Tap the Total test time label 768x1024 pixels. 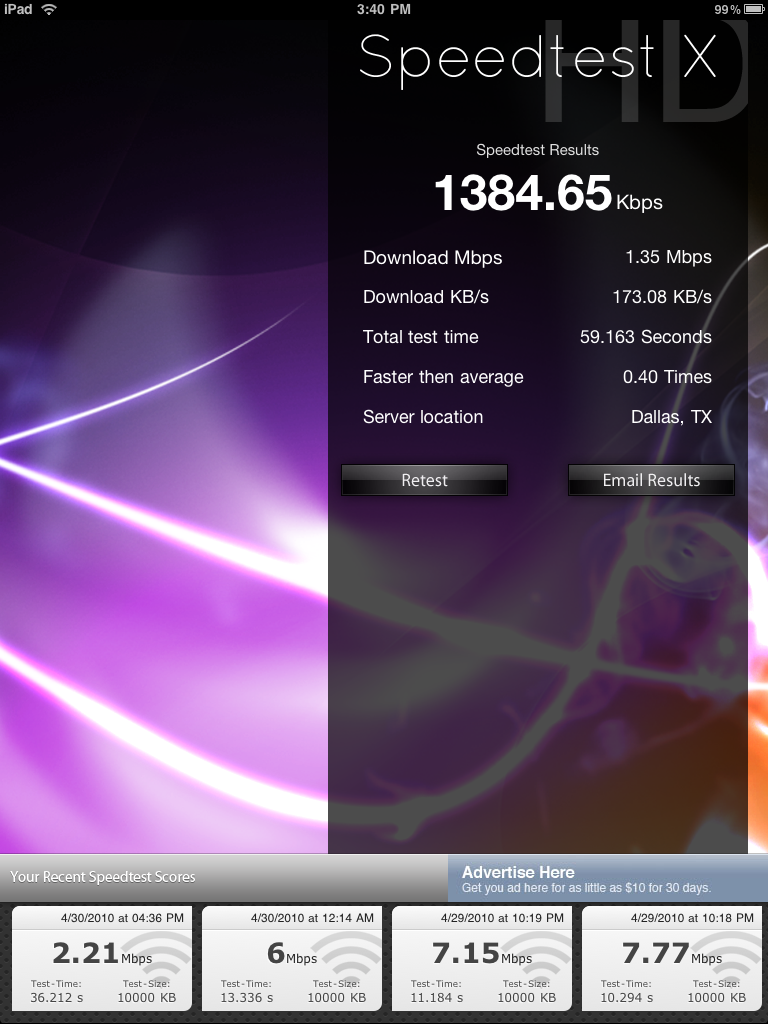pyautogui.click(x=421, y=337)
